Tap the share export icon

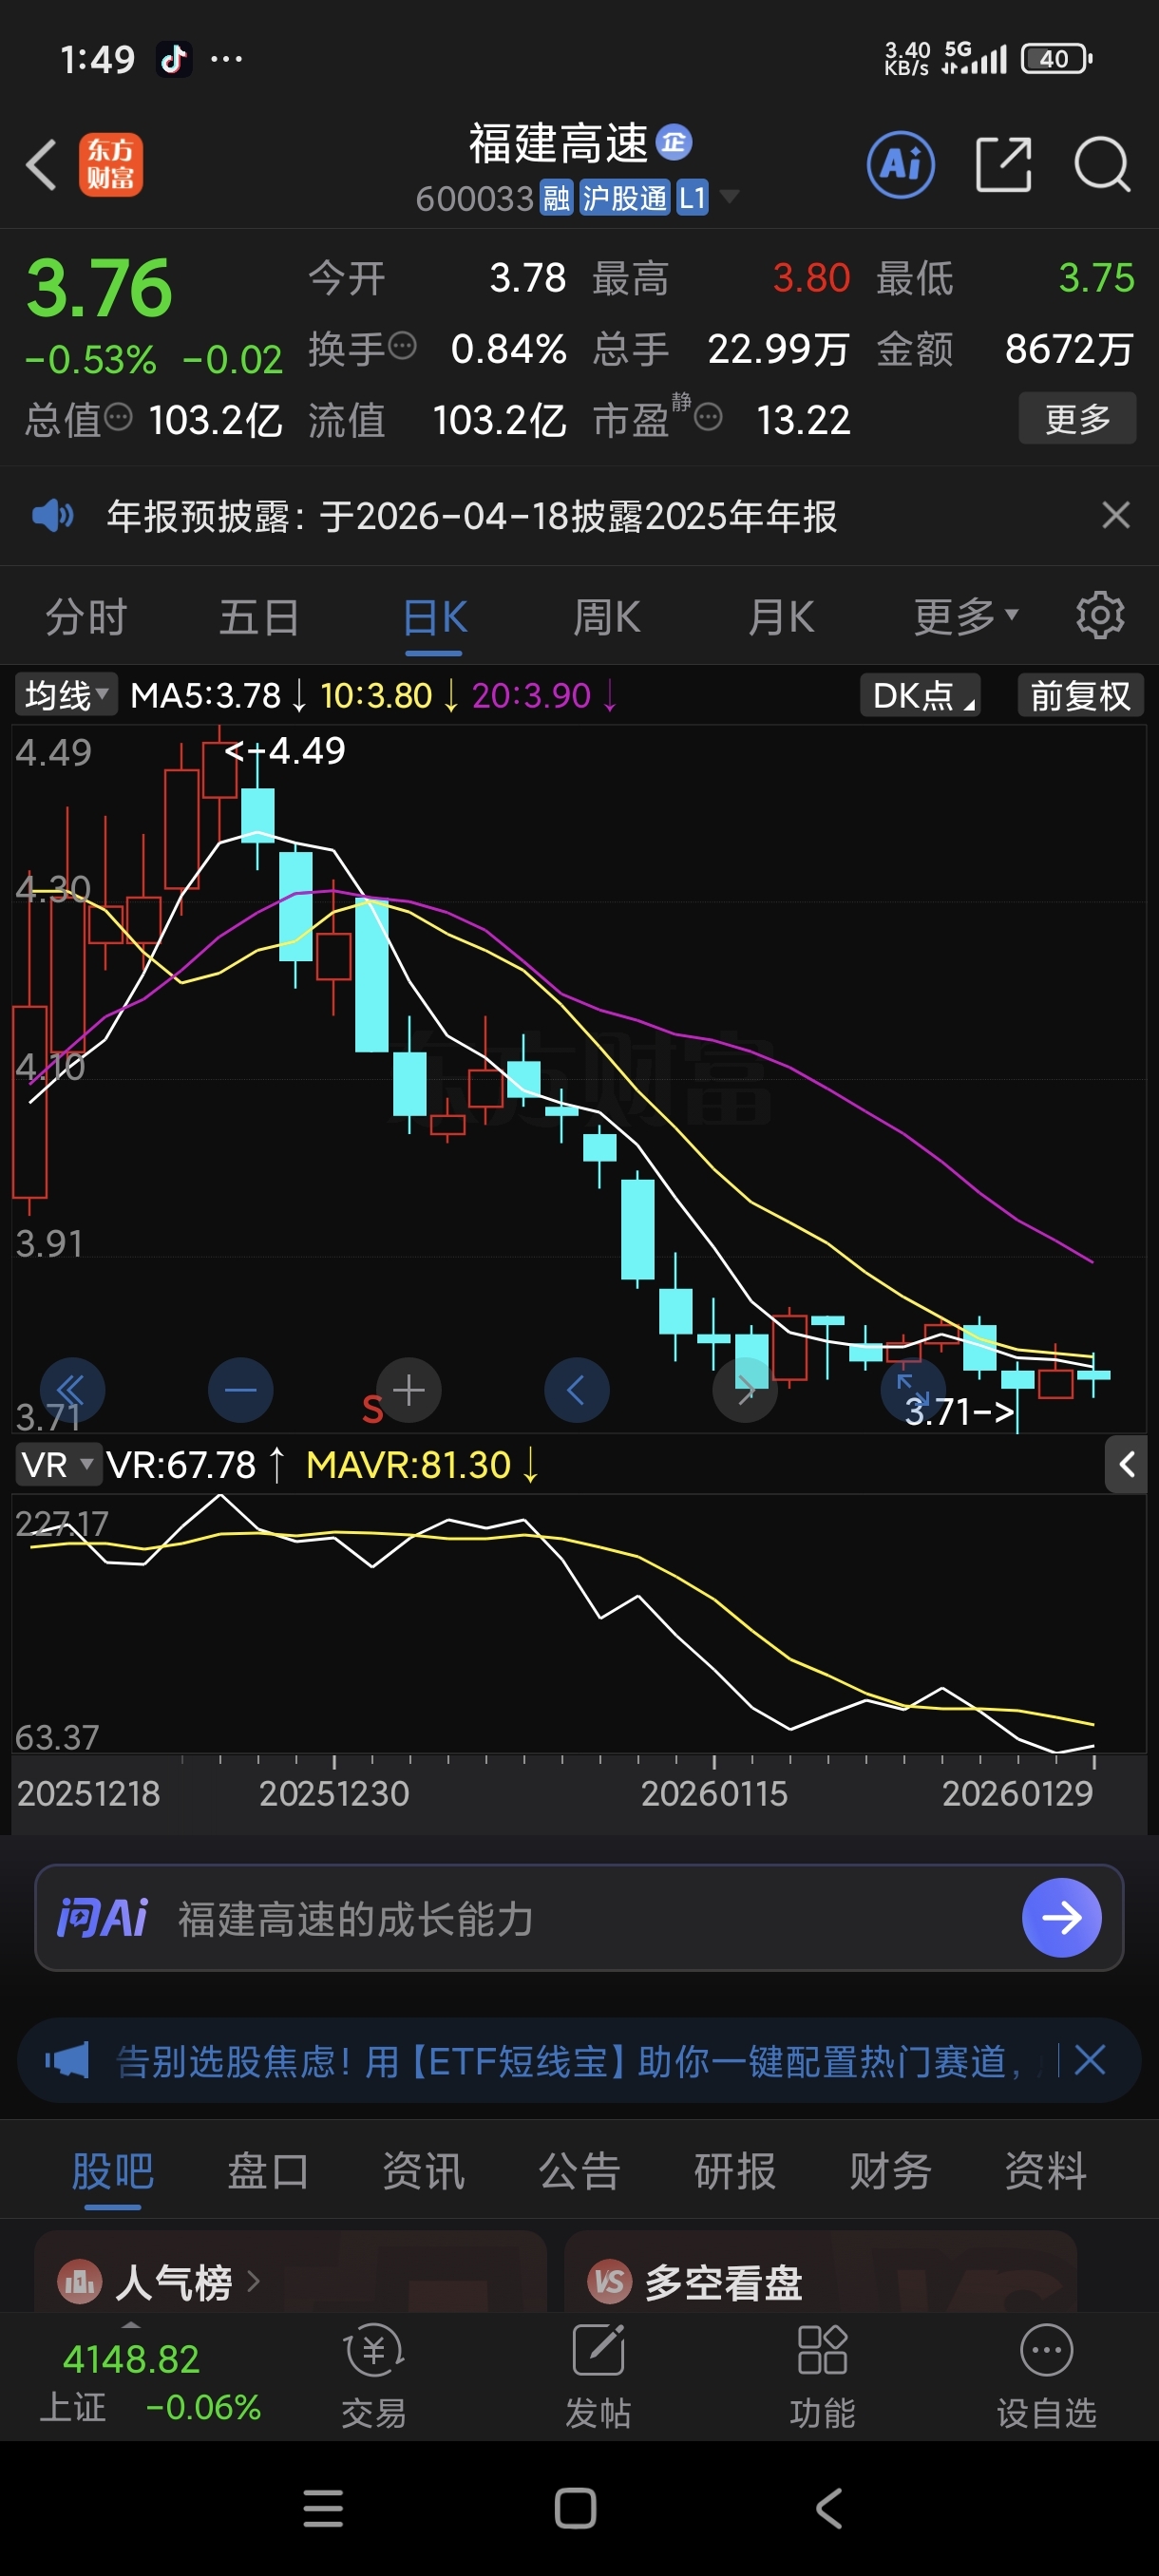coord(1003,164)
